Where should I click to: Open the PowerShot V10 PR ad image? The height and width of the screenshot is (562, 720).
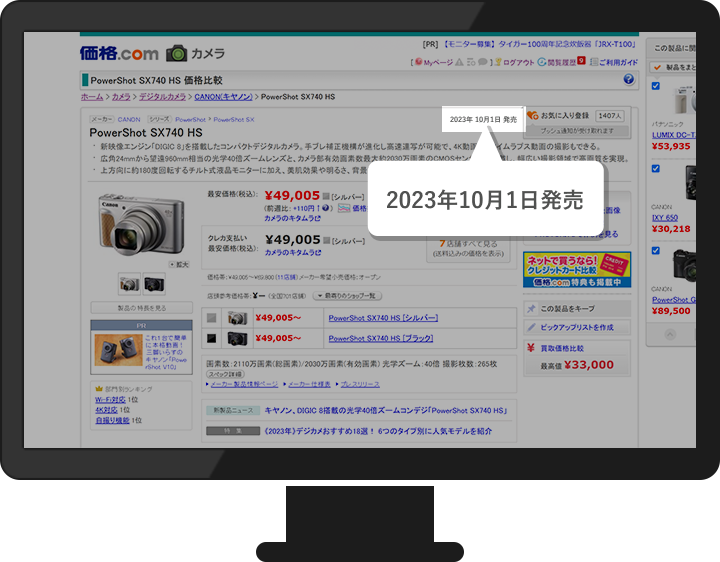coord(118,350)
